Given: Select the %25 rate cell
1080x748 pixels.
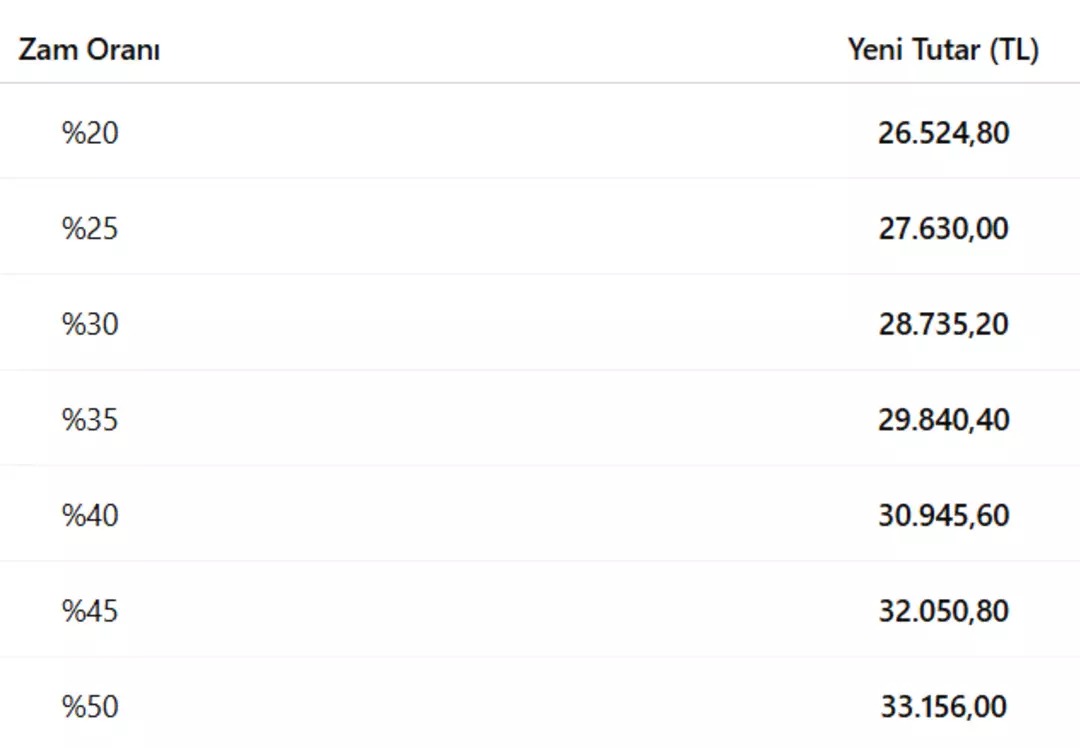Looking at the screenshot, I should click(x=90, y=228).
